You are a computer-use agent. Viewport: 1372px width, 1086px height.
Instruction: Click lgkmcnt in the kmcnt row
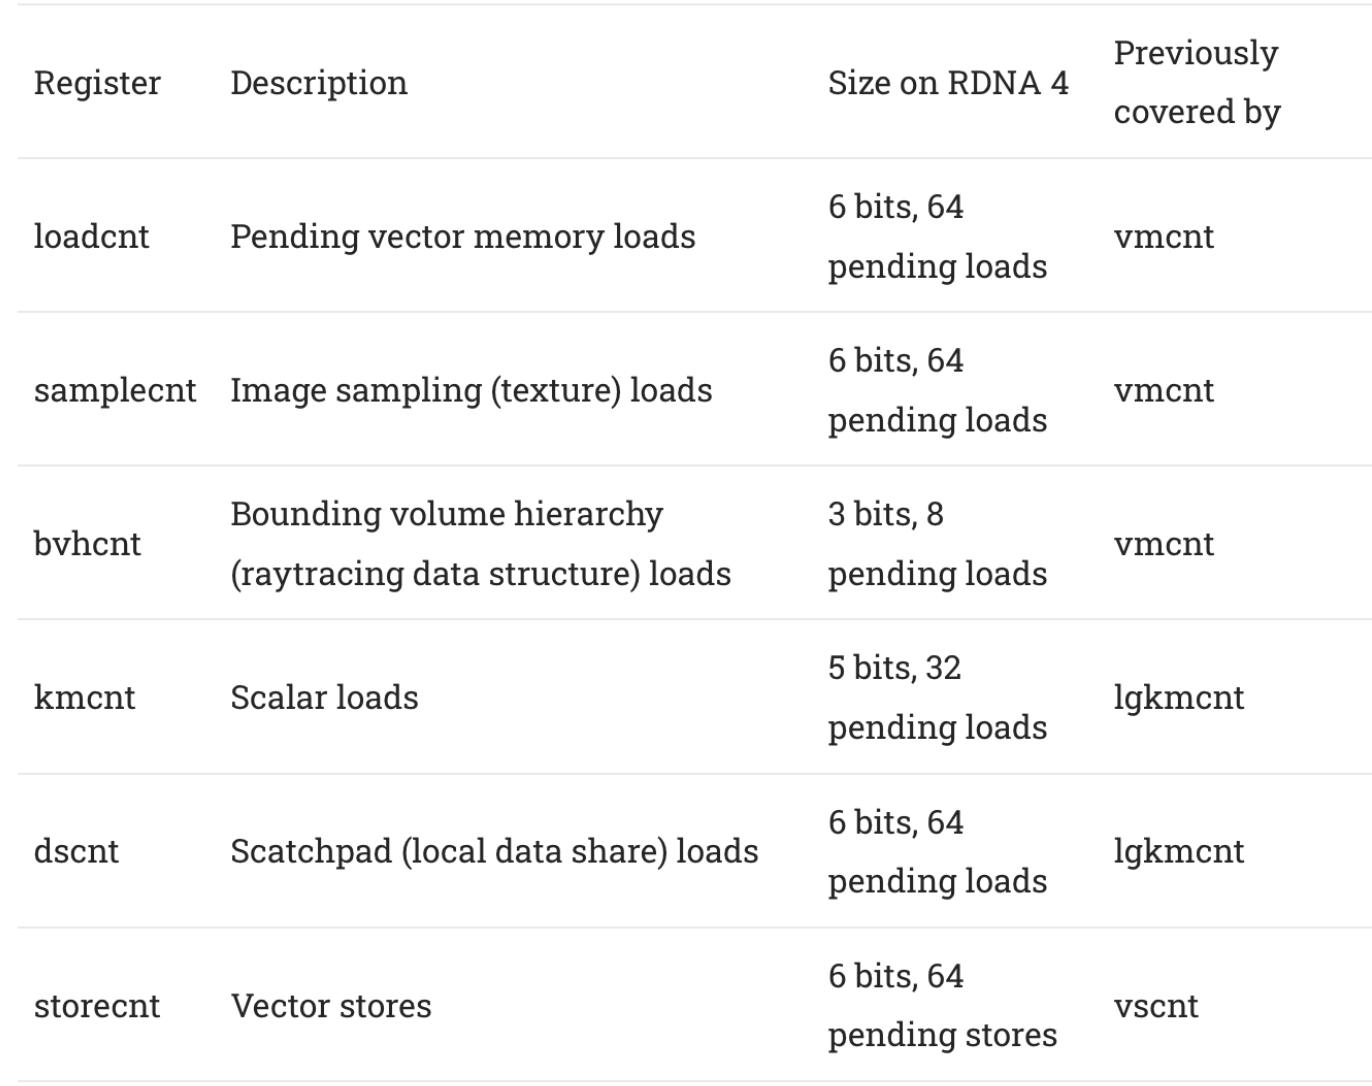click(x=1179, y=698)
